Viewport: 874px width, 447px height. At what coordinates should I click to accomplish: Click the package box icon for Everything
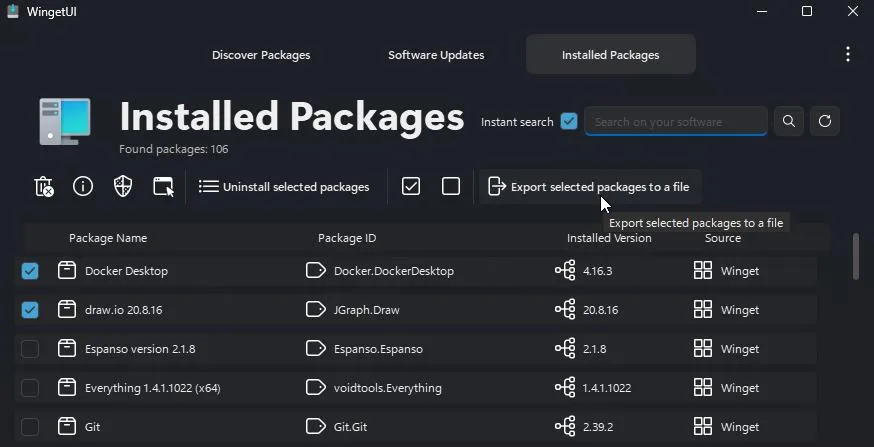(x=67, y=388)
